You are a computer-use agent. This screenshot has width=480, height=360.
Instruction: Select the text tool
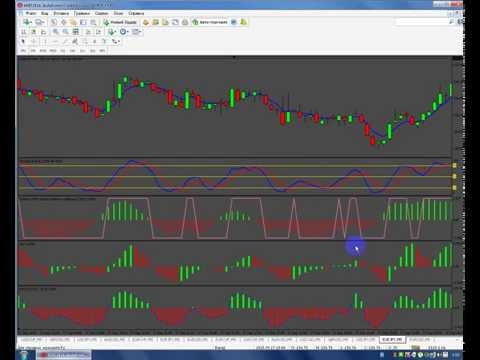coord(95,41)
